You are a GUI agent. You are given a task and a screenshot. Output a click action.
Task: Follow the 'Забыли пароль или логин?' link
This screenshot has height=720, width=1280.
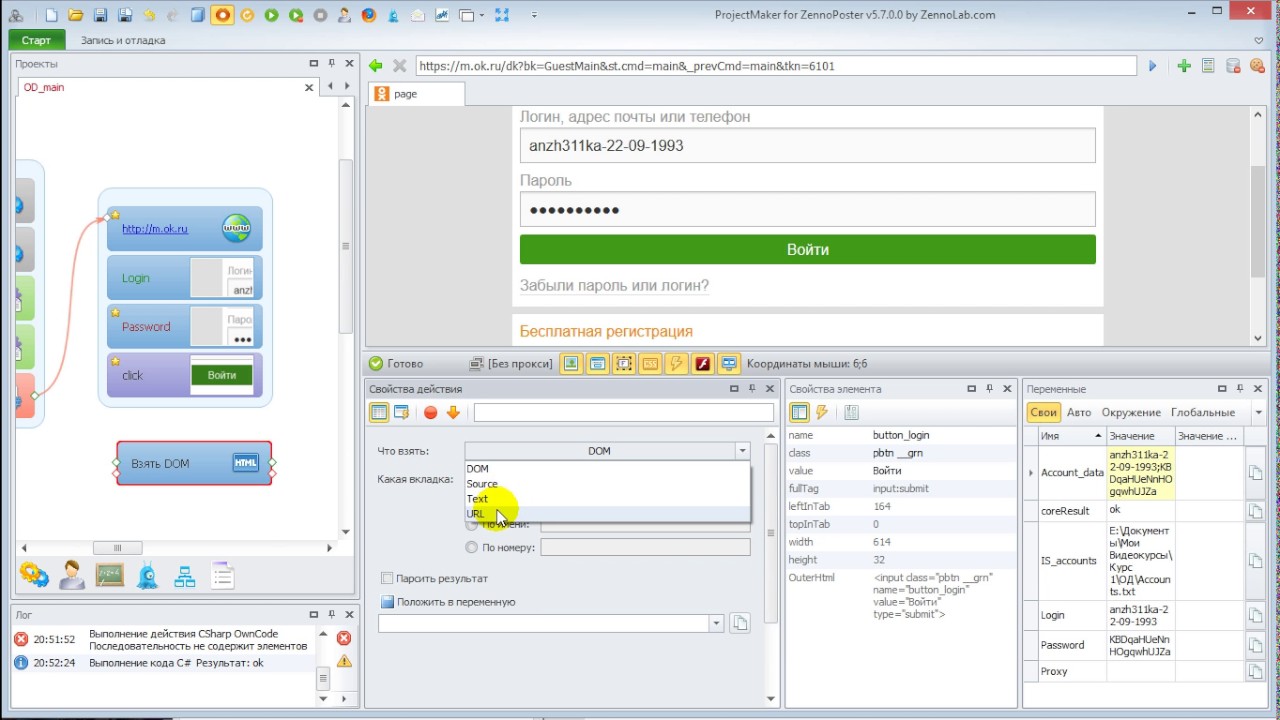[614, 286]
